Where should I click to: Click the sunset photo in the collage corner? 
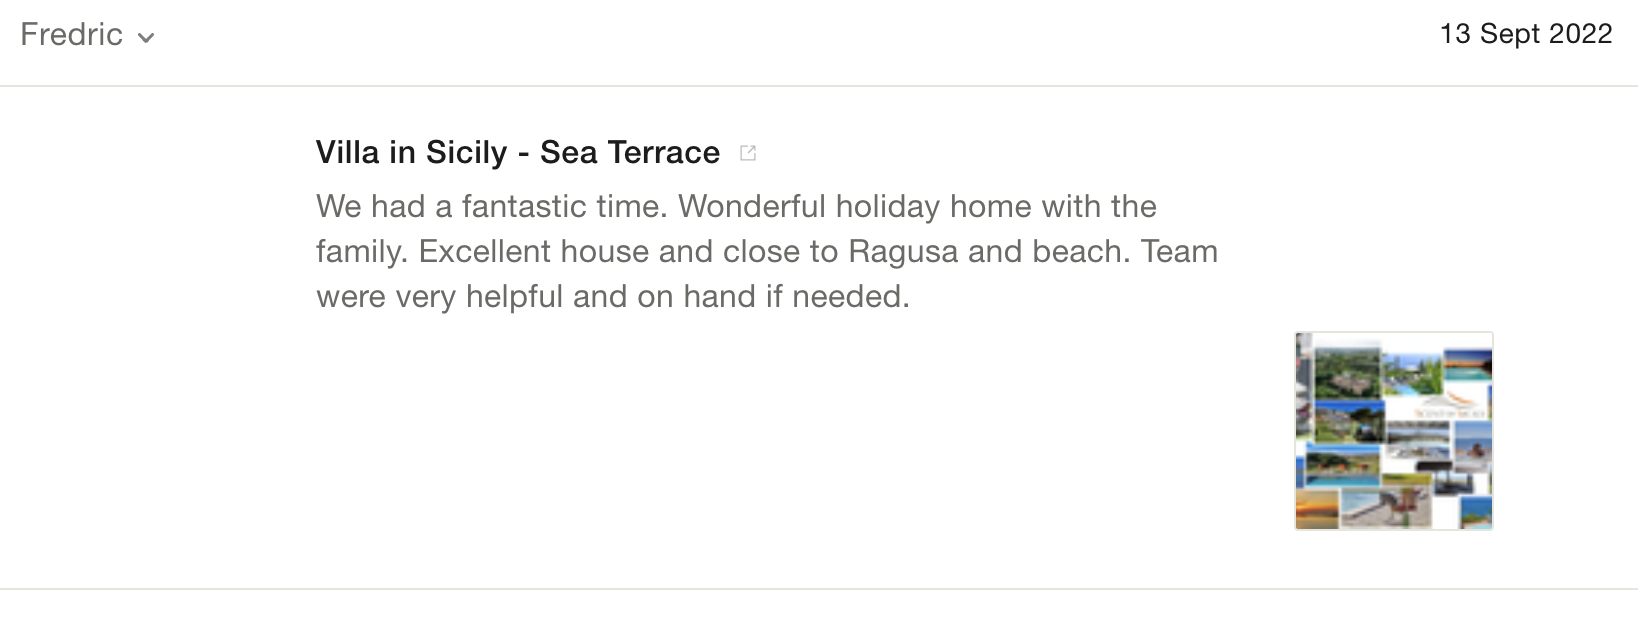pyautogui.click(x=1317, y=508)
